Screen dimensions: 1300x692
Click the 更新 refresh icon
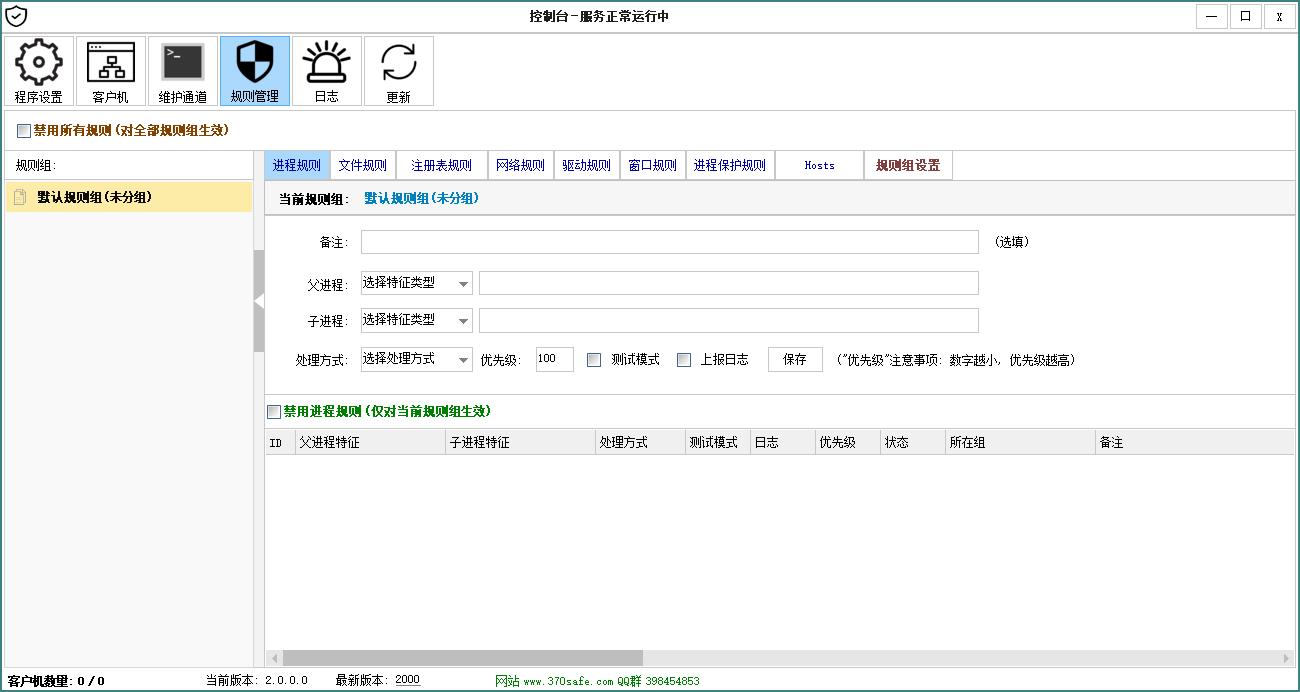coord(399,71)
